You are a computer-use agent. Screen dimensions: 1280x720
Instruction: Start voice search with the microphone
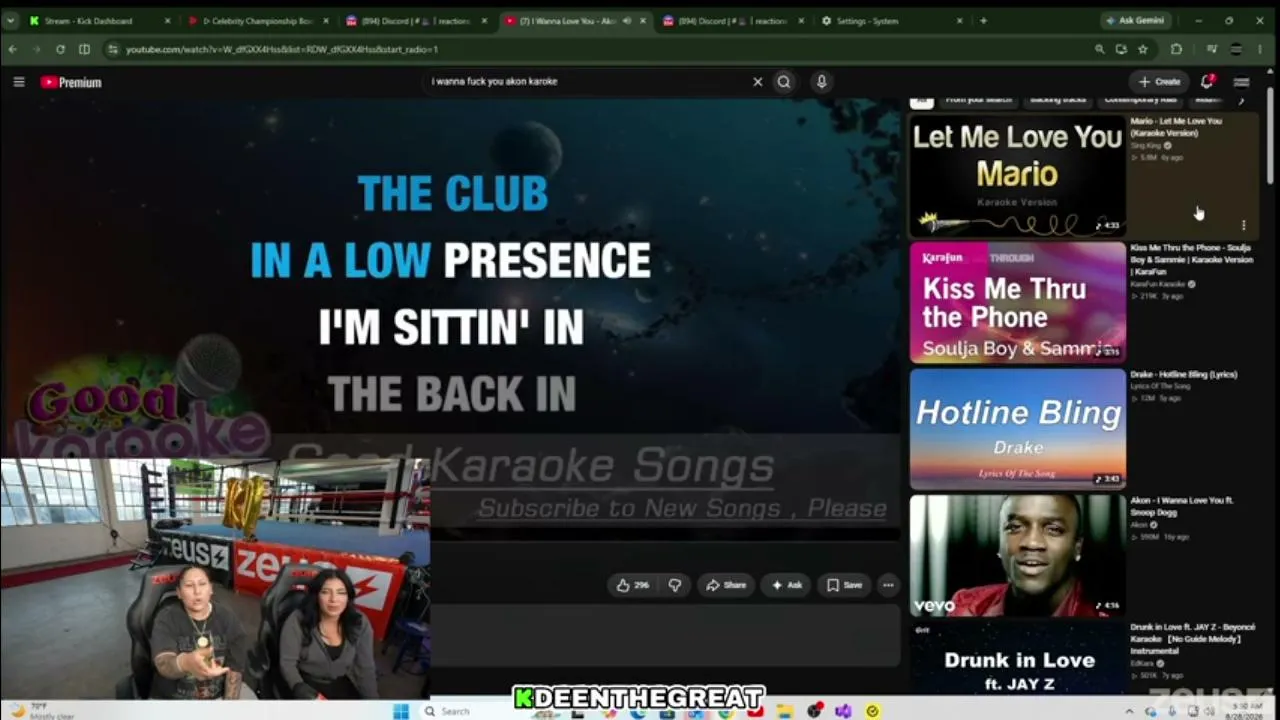point(821,82)
